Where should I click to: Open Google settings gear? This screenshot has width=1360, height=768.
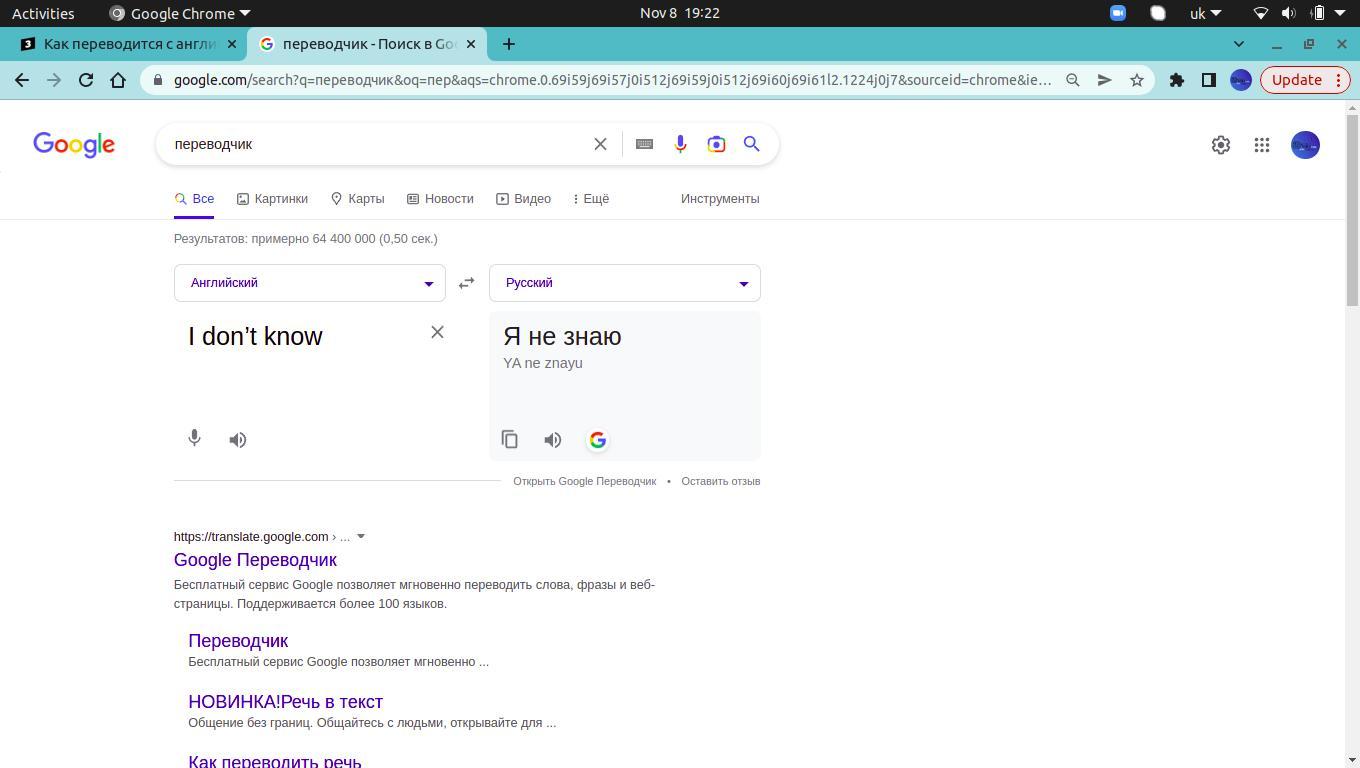[x=1221, y=145]
